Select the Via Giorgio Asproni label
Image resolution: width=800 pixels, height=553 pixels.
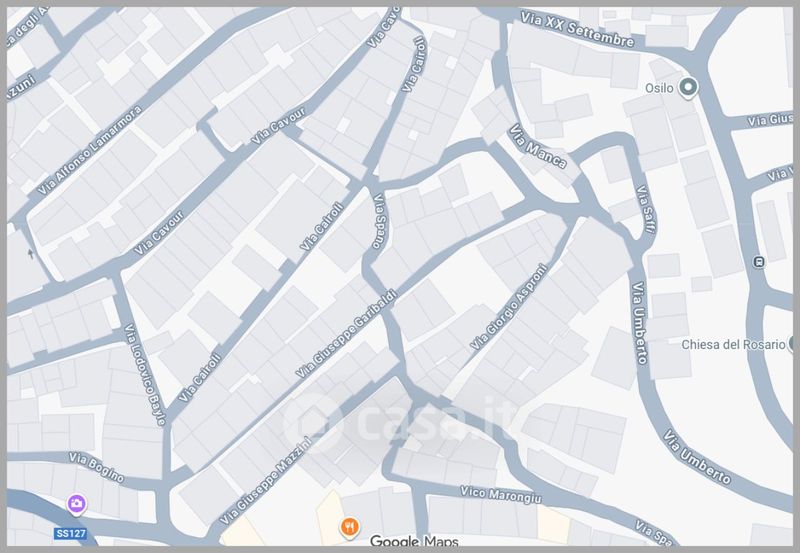point(508,308)
